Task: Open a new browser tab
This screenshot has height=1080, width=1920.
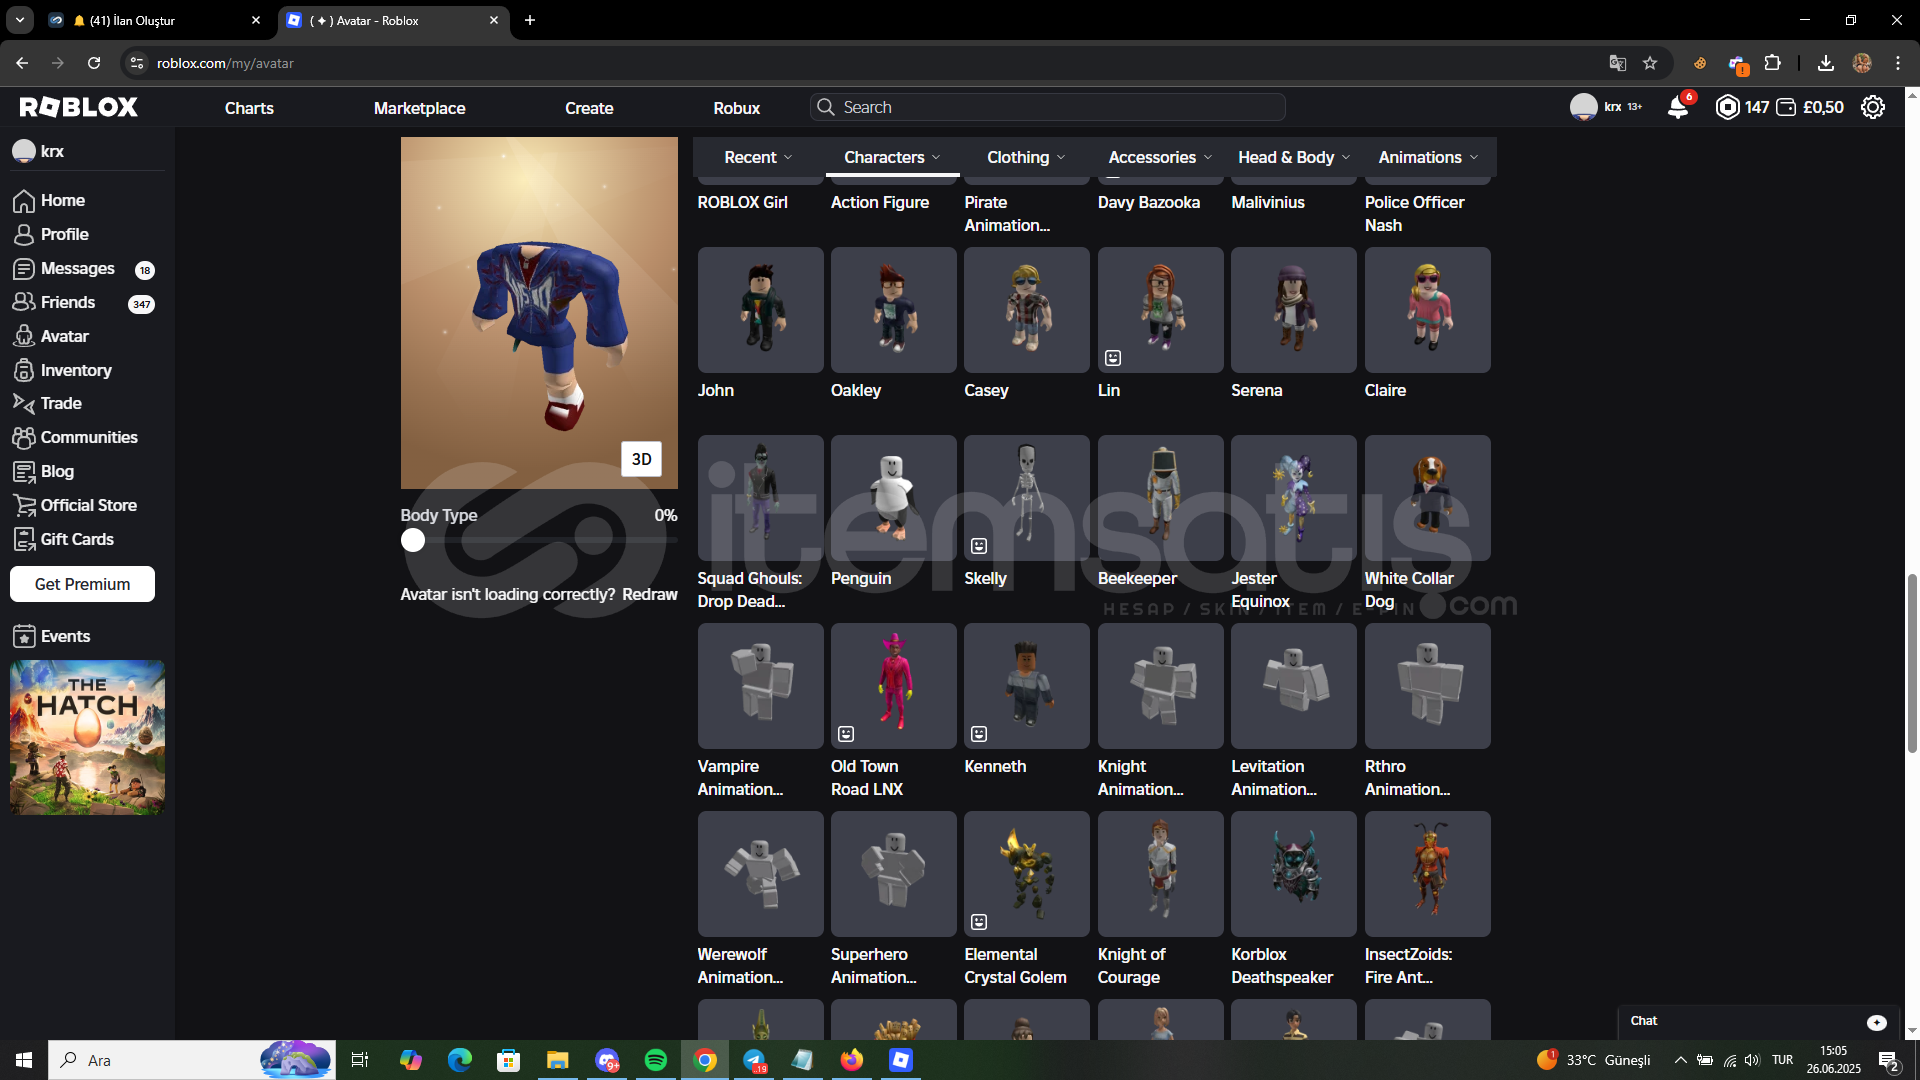Action: point(530,20)
